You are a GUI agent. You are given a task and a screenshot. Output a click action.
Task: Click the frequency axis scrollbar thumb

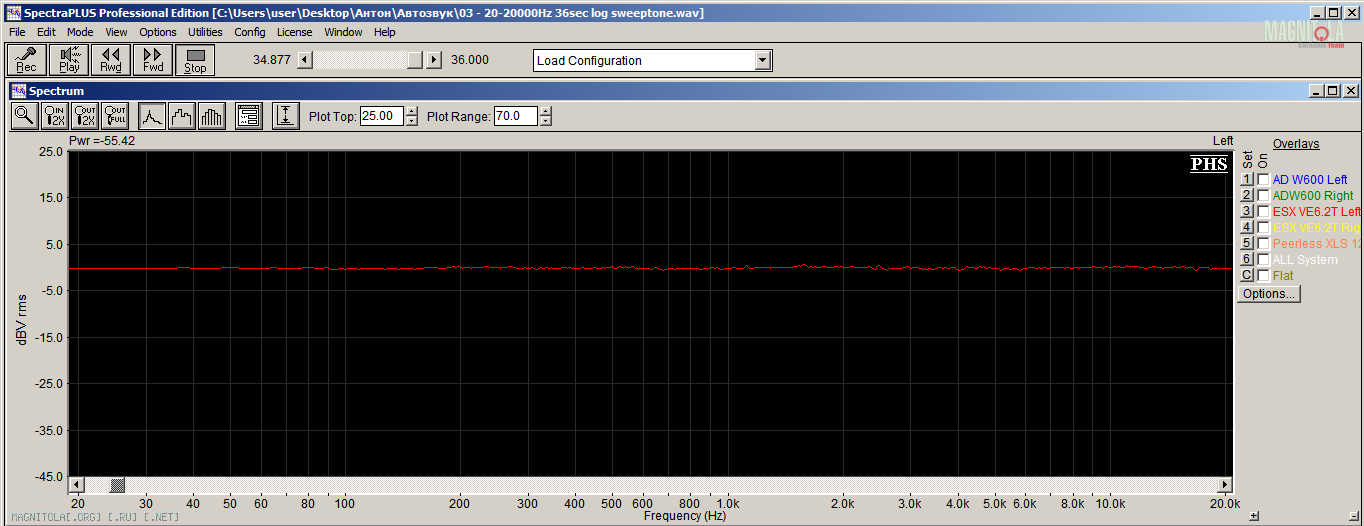point(117,485)
